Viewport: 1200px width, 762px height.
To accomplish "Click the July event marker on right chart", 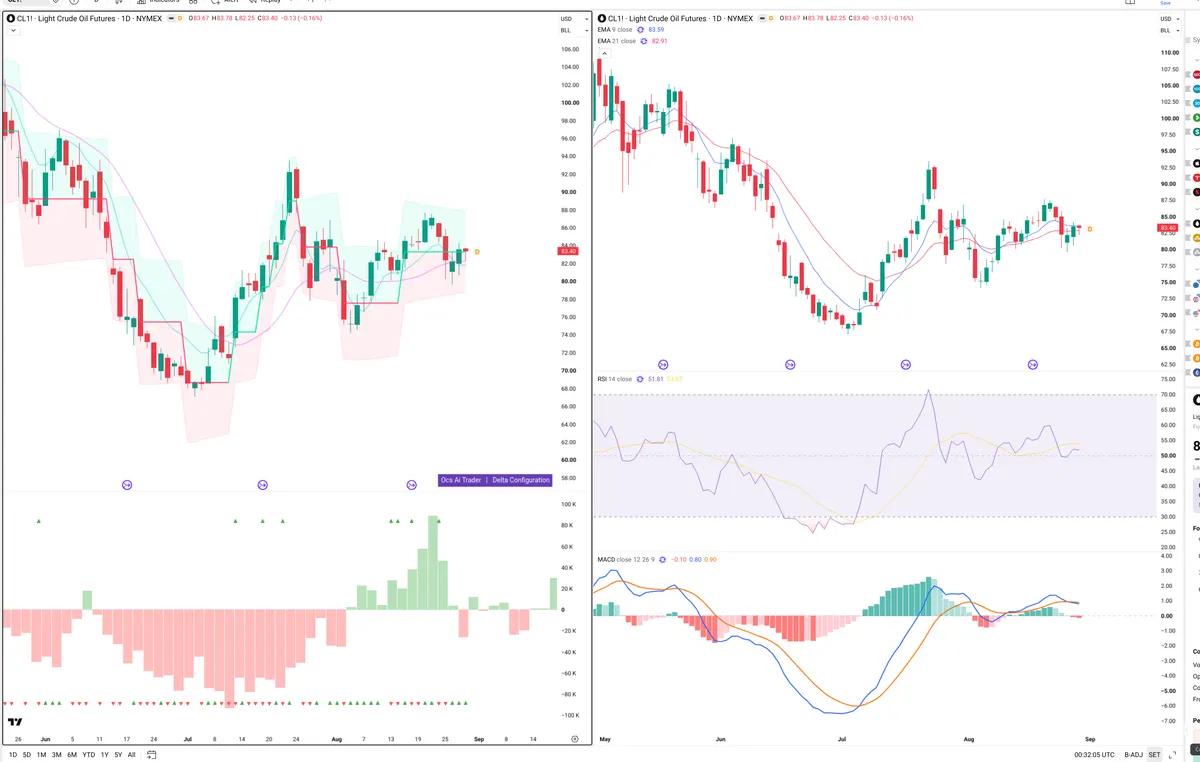I will [906, 364].
